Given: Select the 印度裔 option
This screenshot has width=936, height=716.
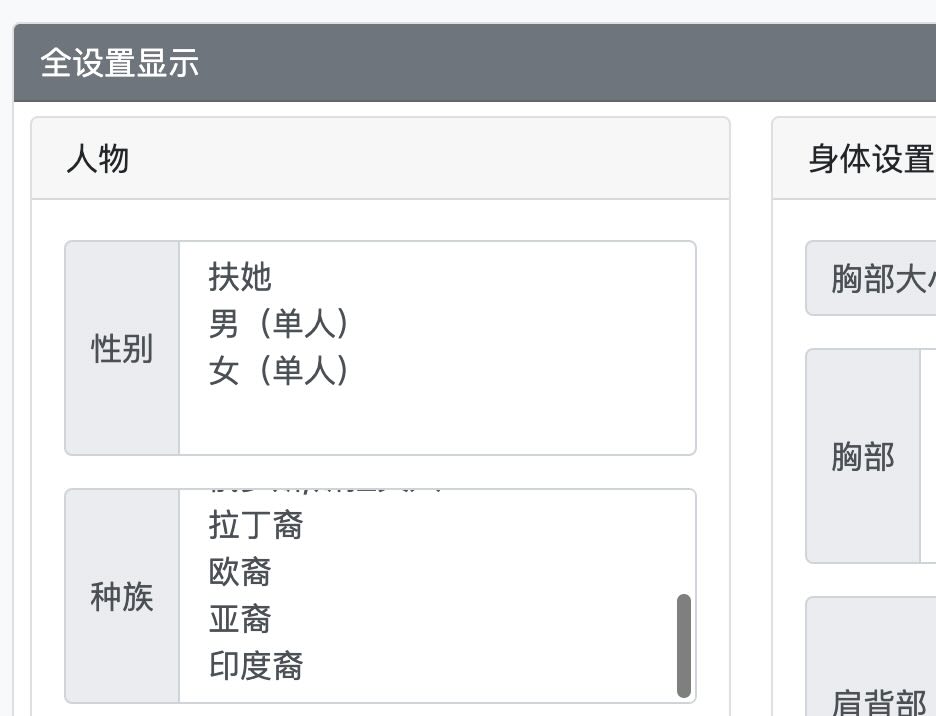Looking at the screenshot, I should click(256, 667).
